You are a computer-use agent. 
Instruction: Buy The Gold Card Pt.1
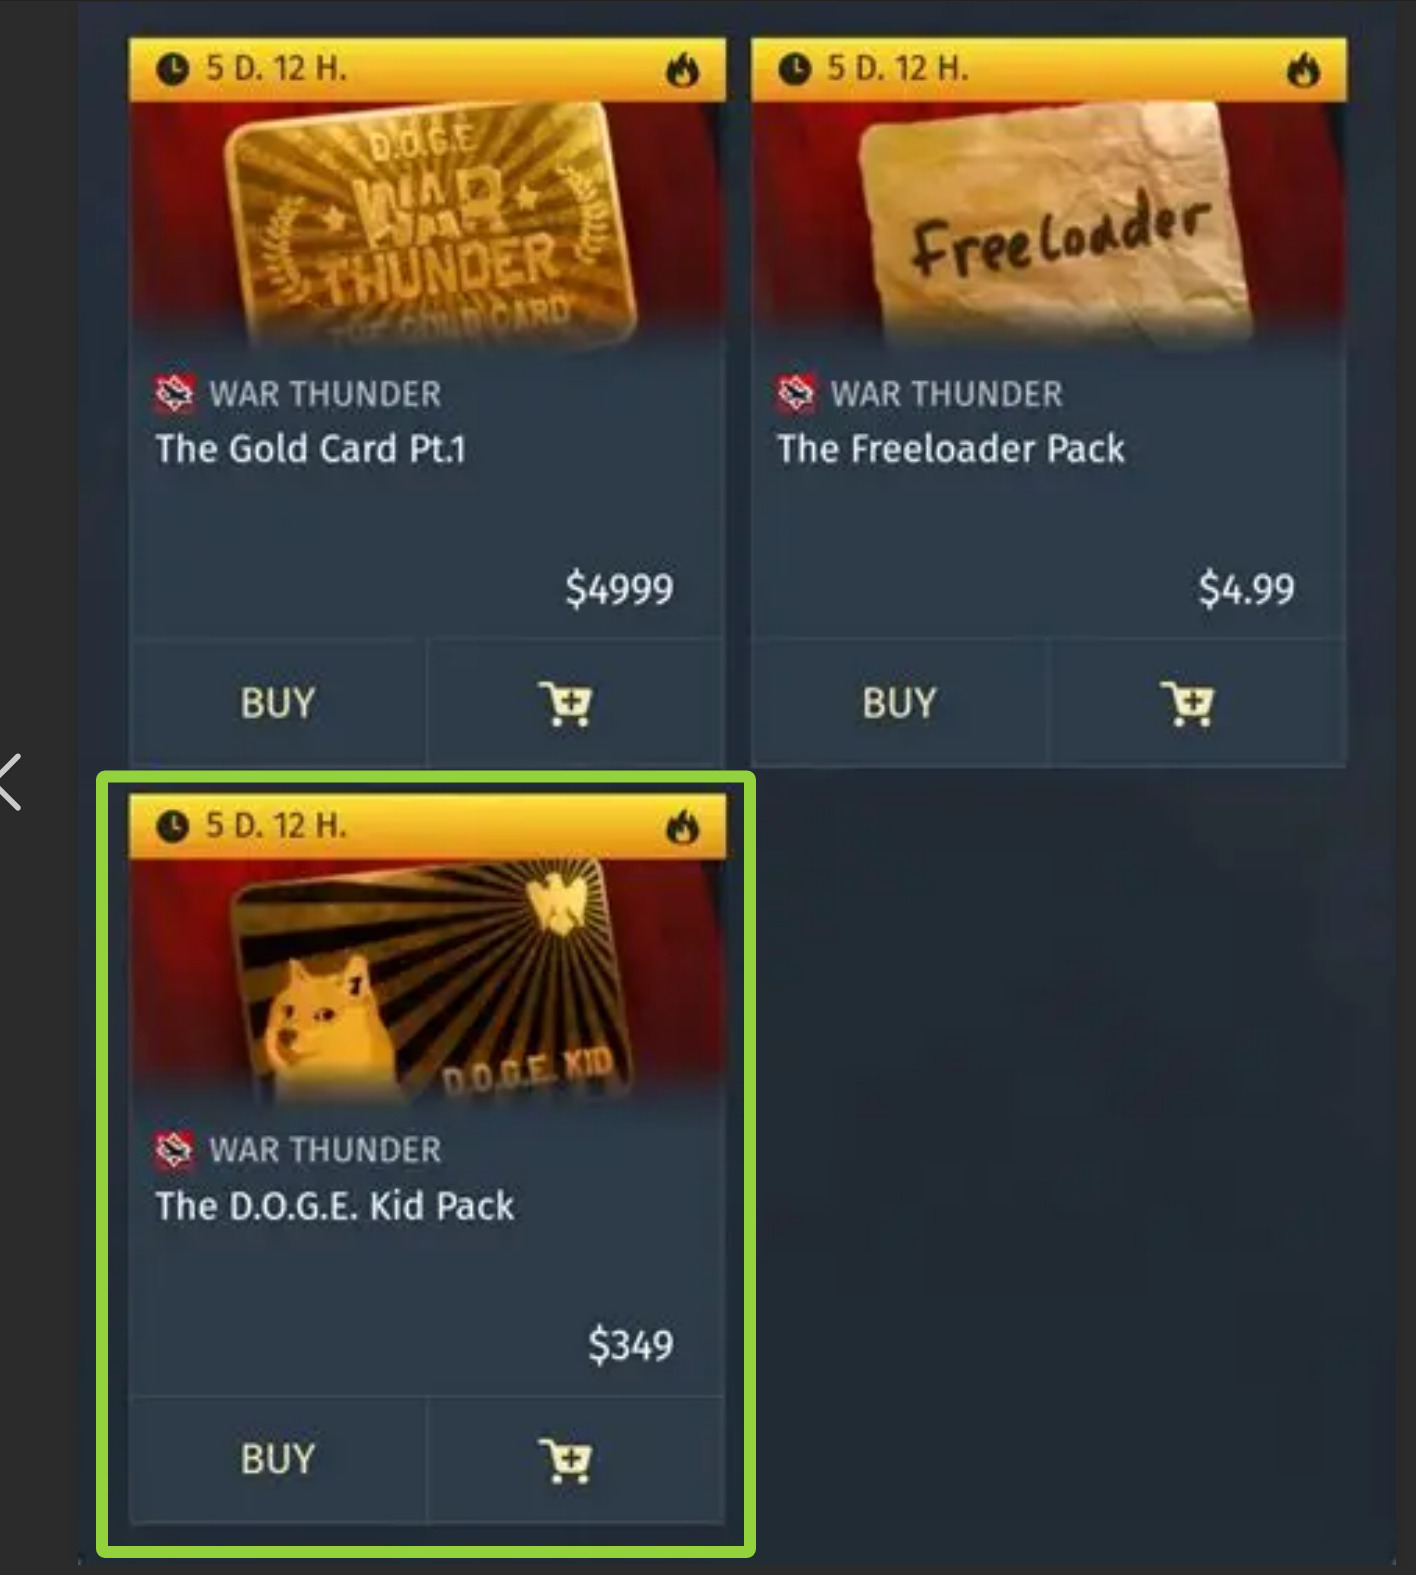coord(278,703)
